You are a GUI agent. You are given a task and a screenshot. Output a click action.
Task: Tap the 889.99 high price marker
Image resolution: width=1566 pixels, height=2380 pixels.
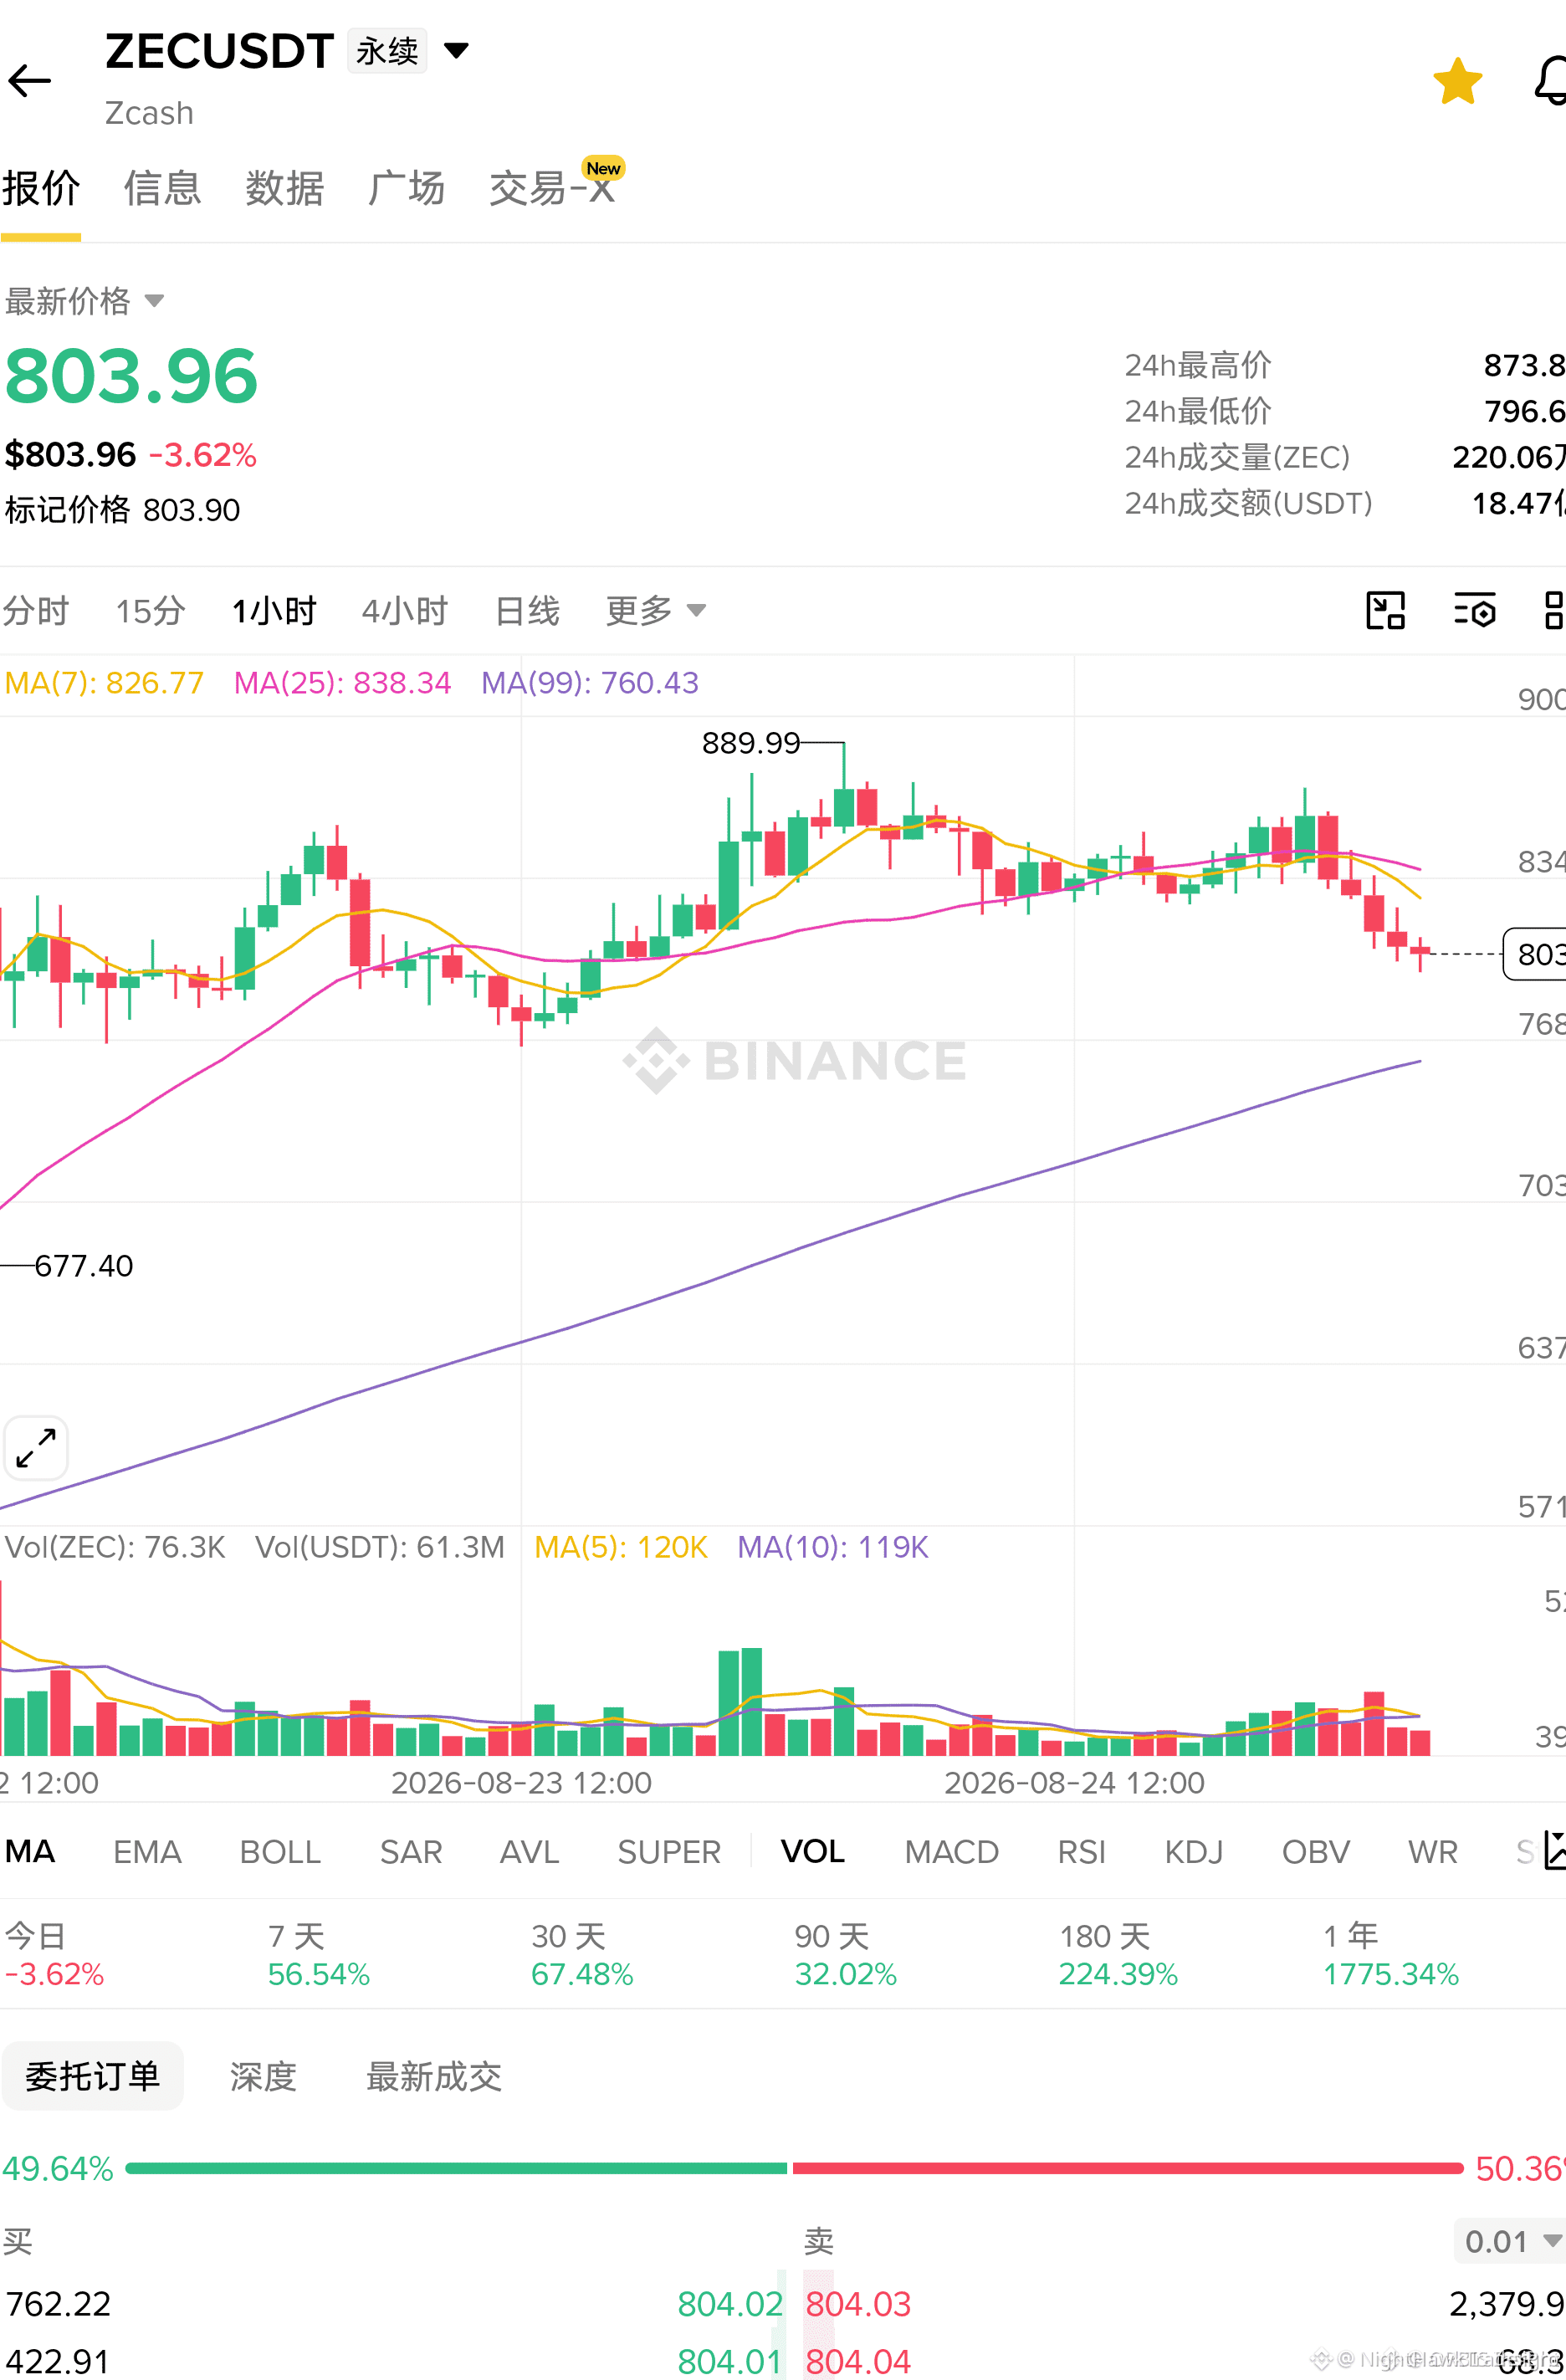[x=751, y=742]
